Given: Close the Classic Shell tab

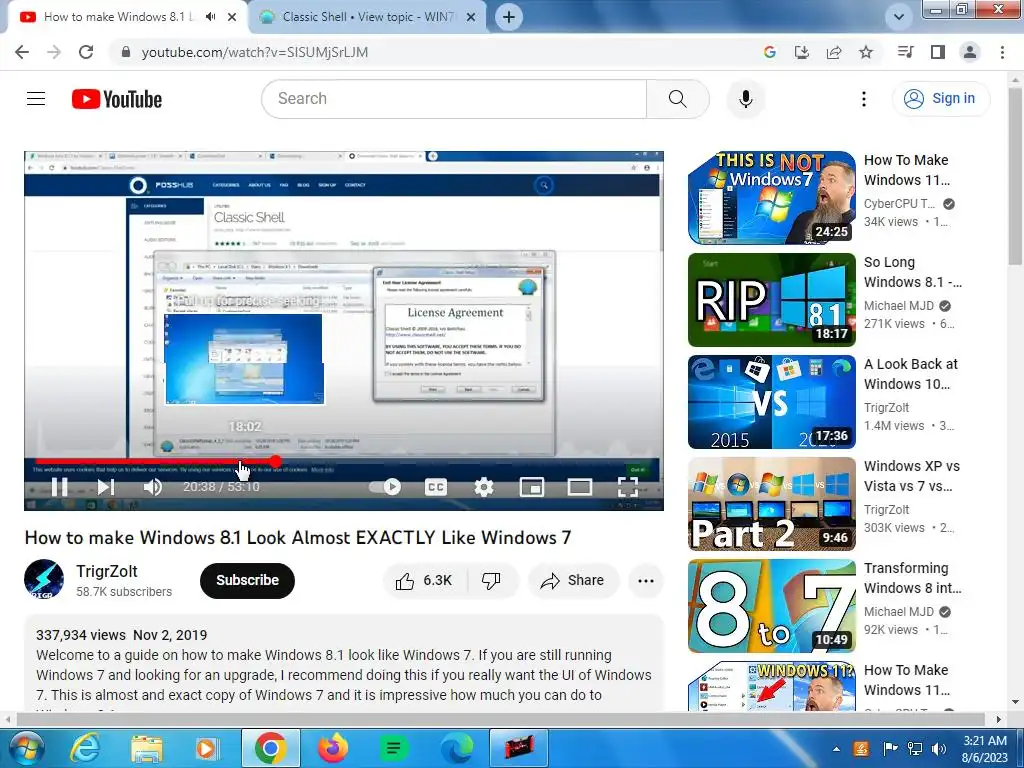Looking at the screenshot, I should [471, 18].
